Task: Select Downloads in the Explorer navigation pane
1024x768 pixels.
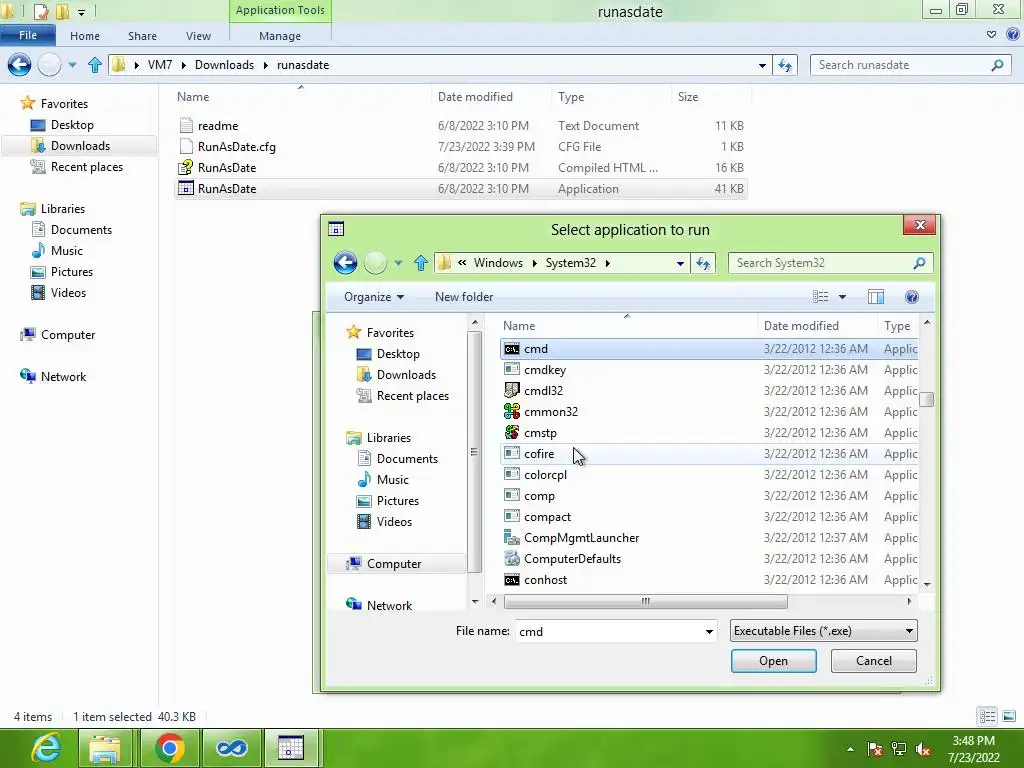Action: click(x=80, y=146)
